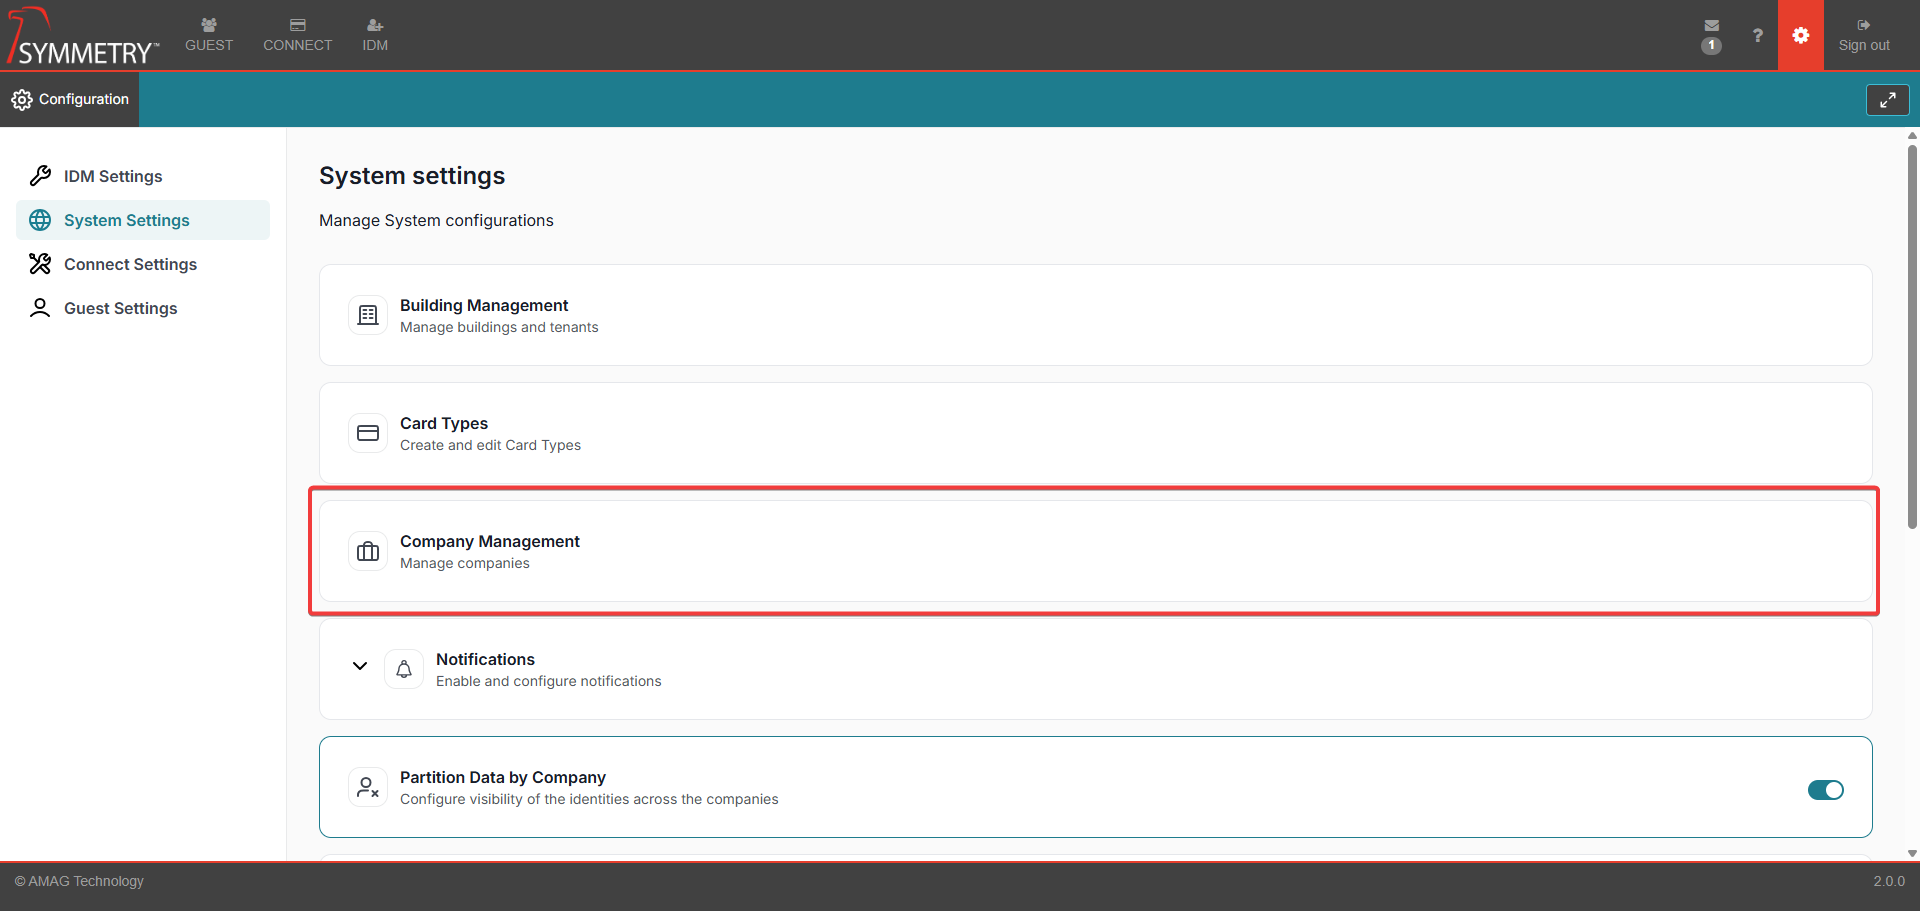Screen dimensions: 1920x911
Task: Click the red settings gear icon
Action: [x=1800, y=36]
